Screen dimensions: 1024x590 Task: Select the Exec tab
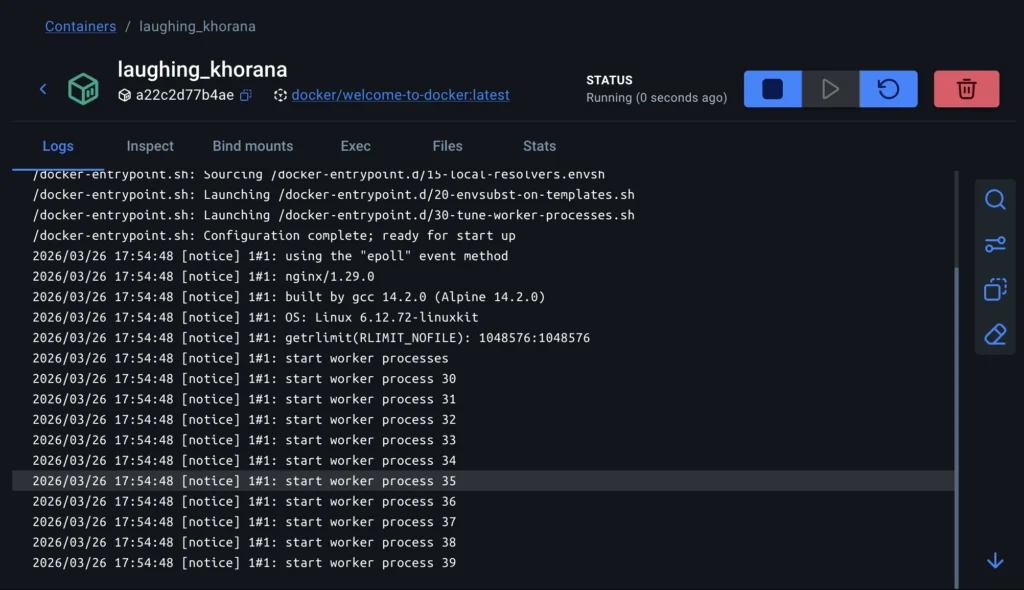click(x=355, y=146)
